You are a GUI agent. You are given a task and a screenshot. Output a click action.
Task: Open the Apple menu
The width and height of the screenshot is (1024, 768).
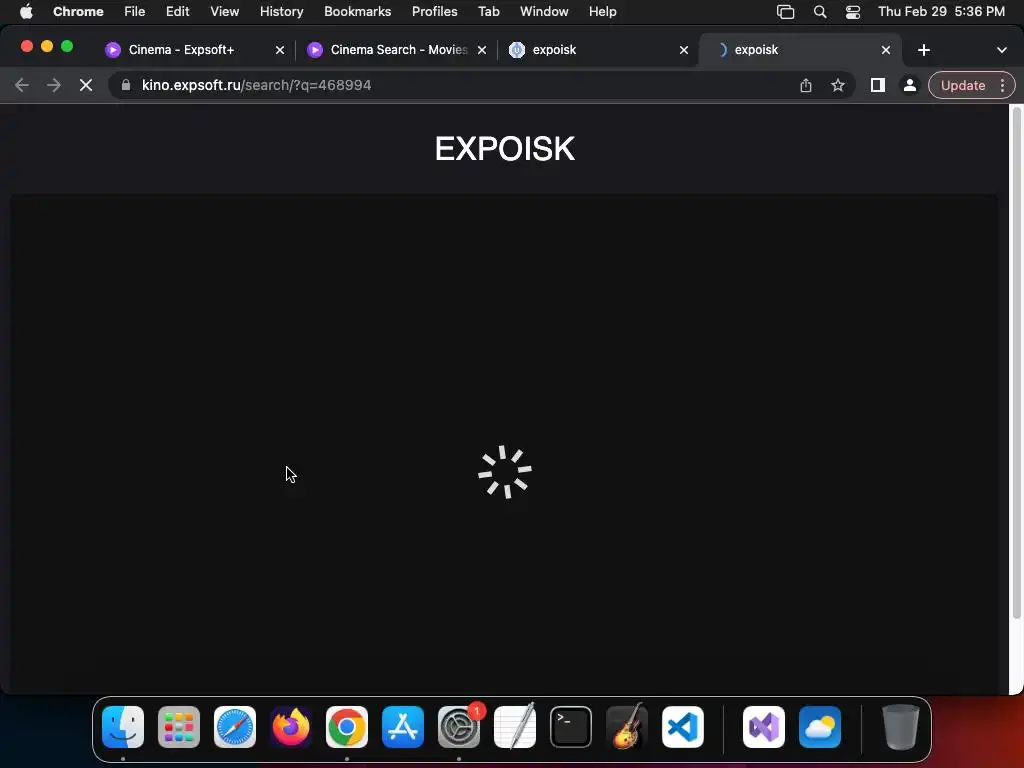pos(26,11)
